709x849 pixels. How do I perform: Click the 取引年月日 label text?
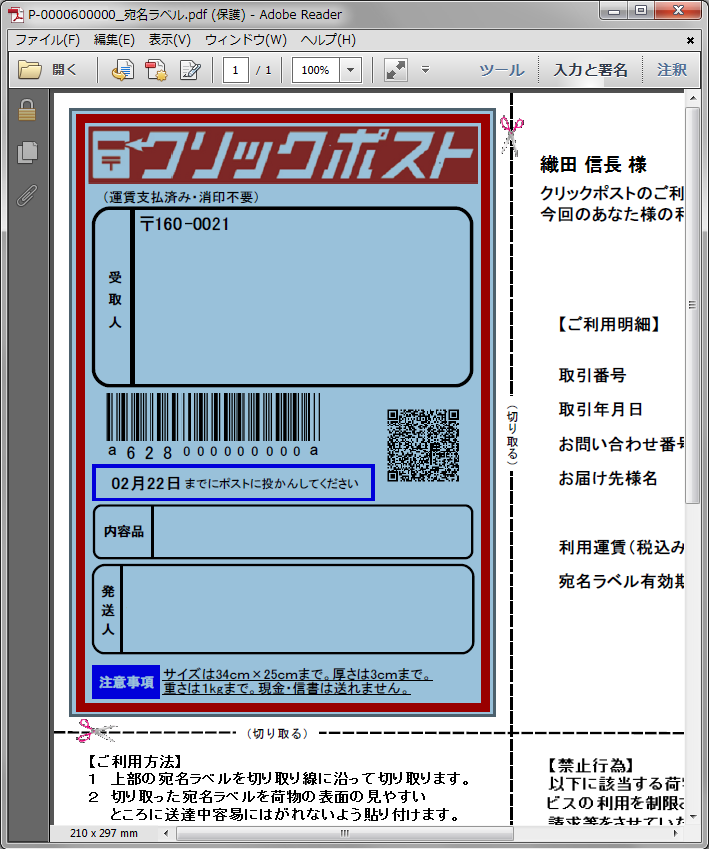600,409
